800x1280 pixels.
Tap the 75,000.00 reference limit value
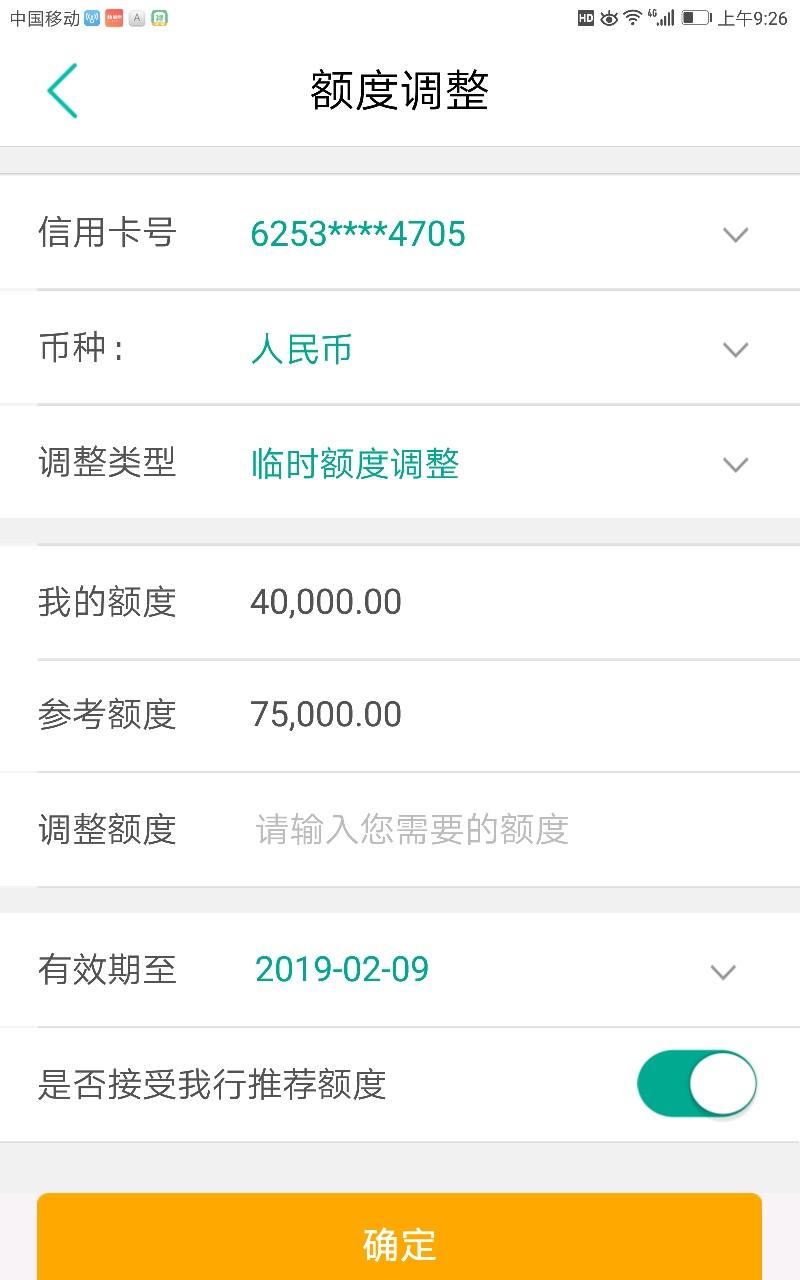[326, 715]
